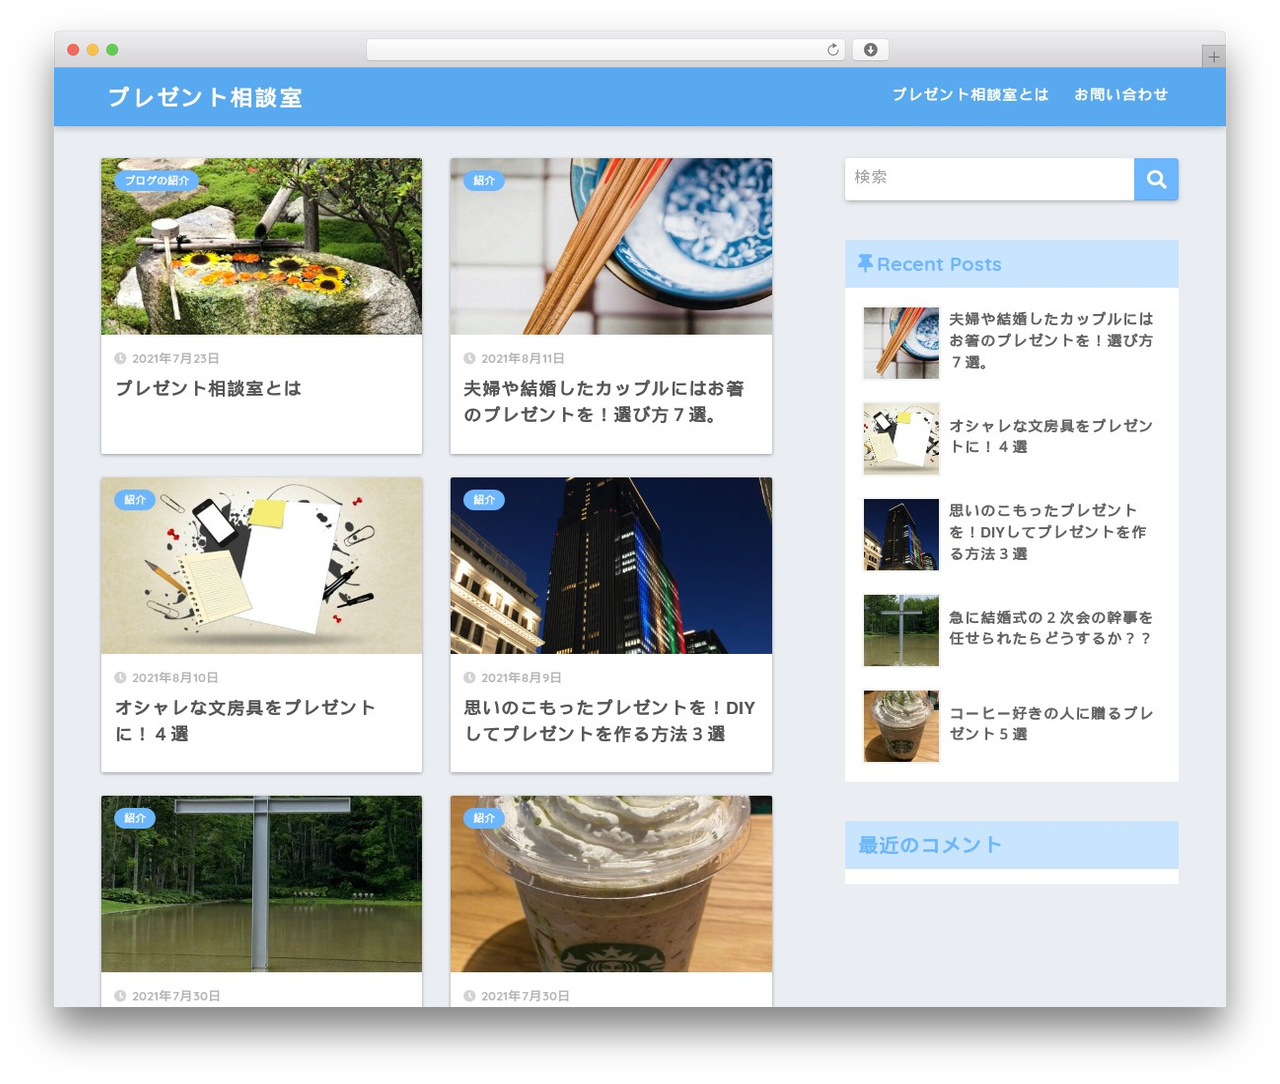
Task: Click the date 2021年8月9日 on skyscraper post
Action: coord(521,677)
